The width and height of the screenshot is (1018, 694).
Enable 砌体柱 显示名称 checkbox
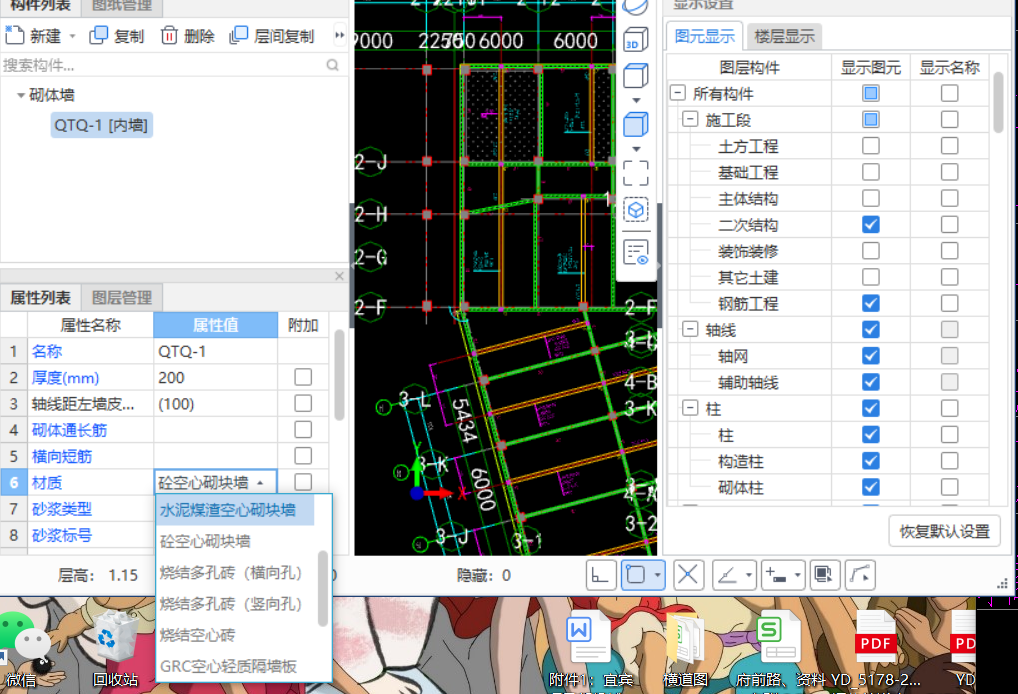click(x=949, y=487)
